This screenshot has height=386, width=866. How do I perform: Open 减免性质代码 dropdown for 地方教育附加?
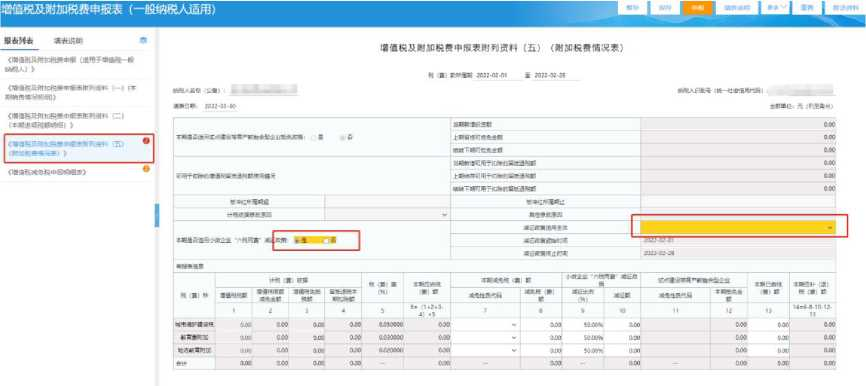click(485, 350)
